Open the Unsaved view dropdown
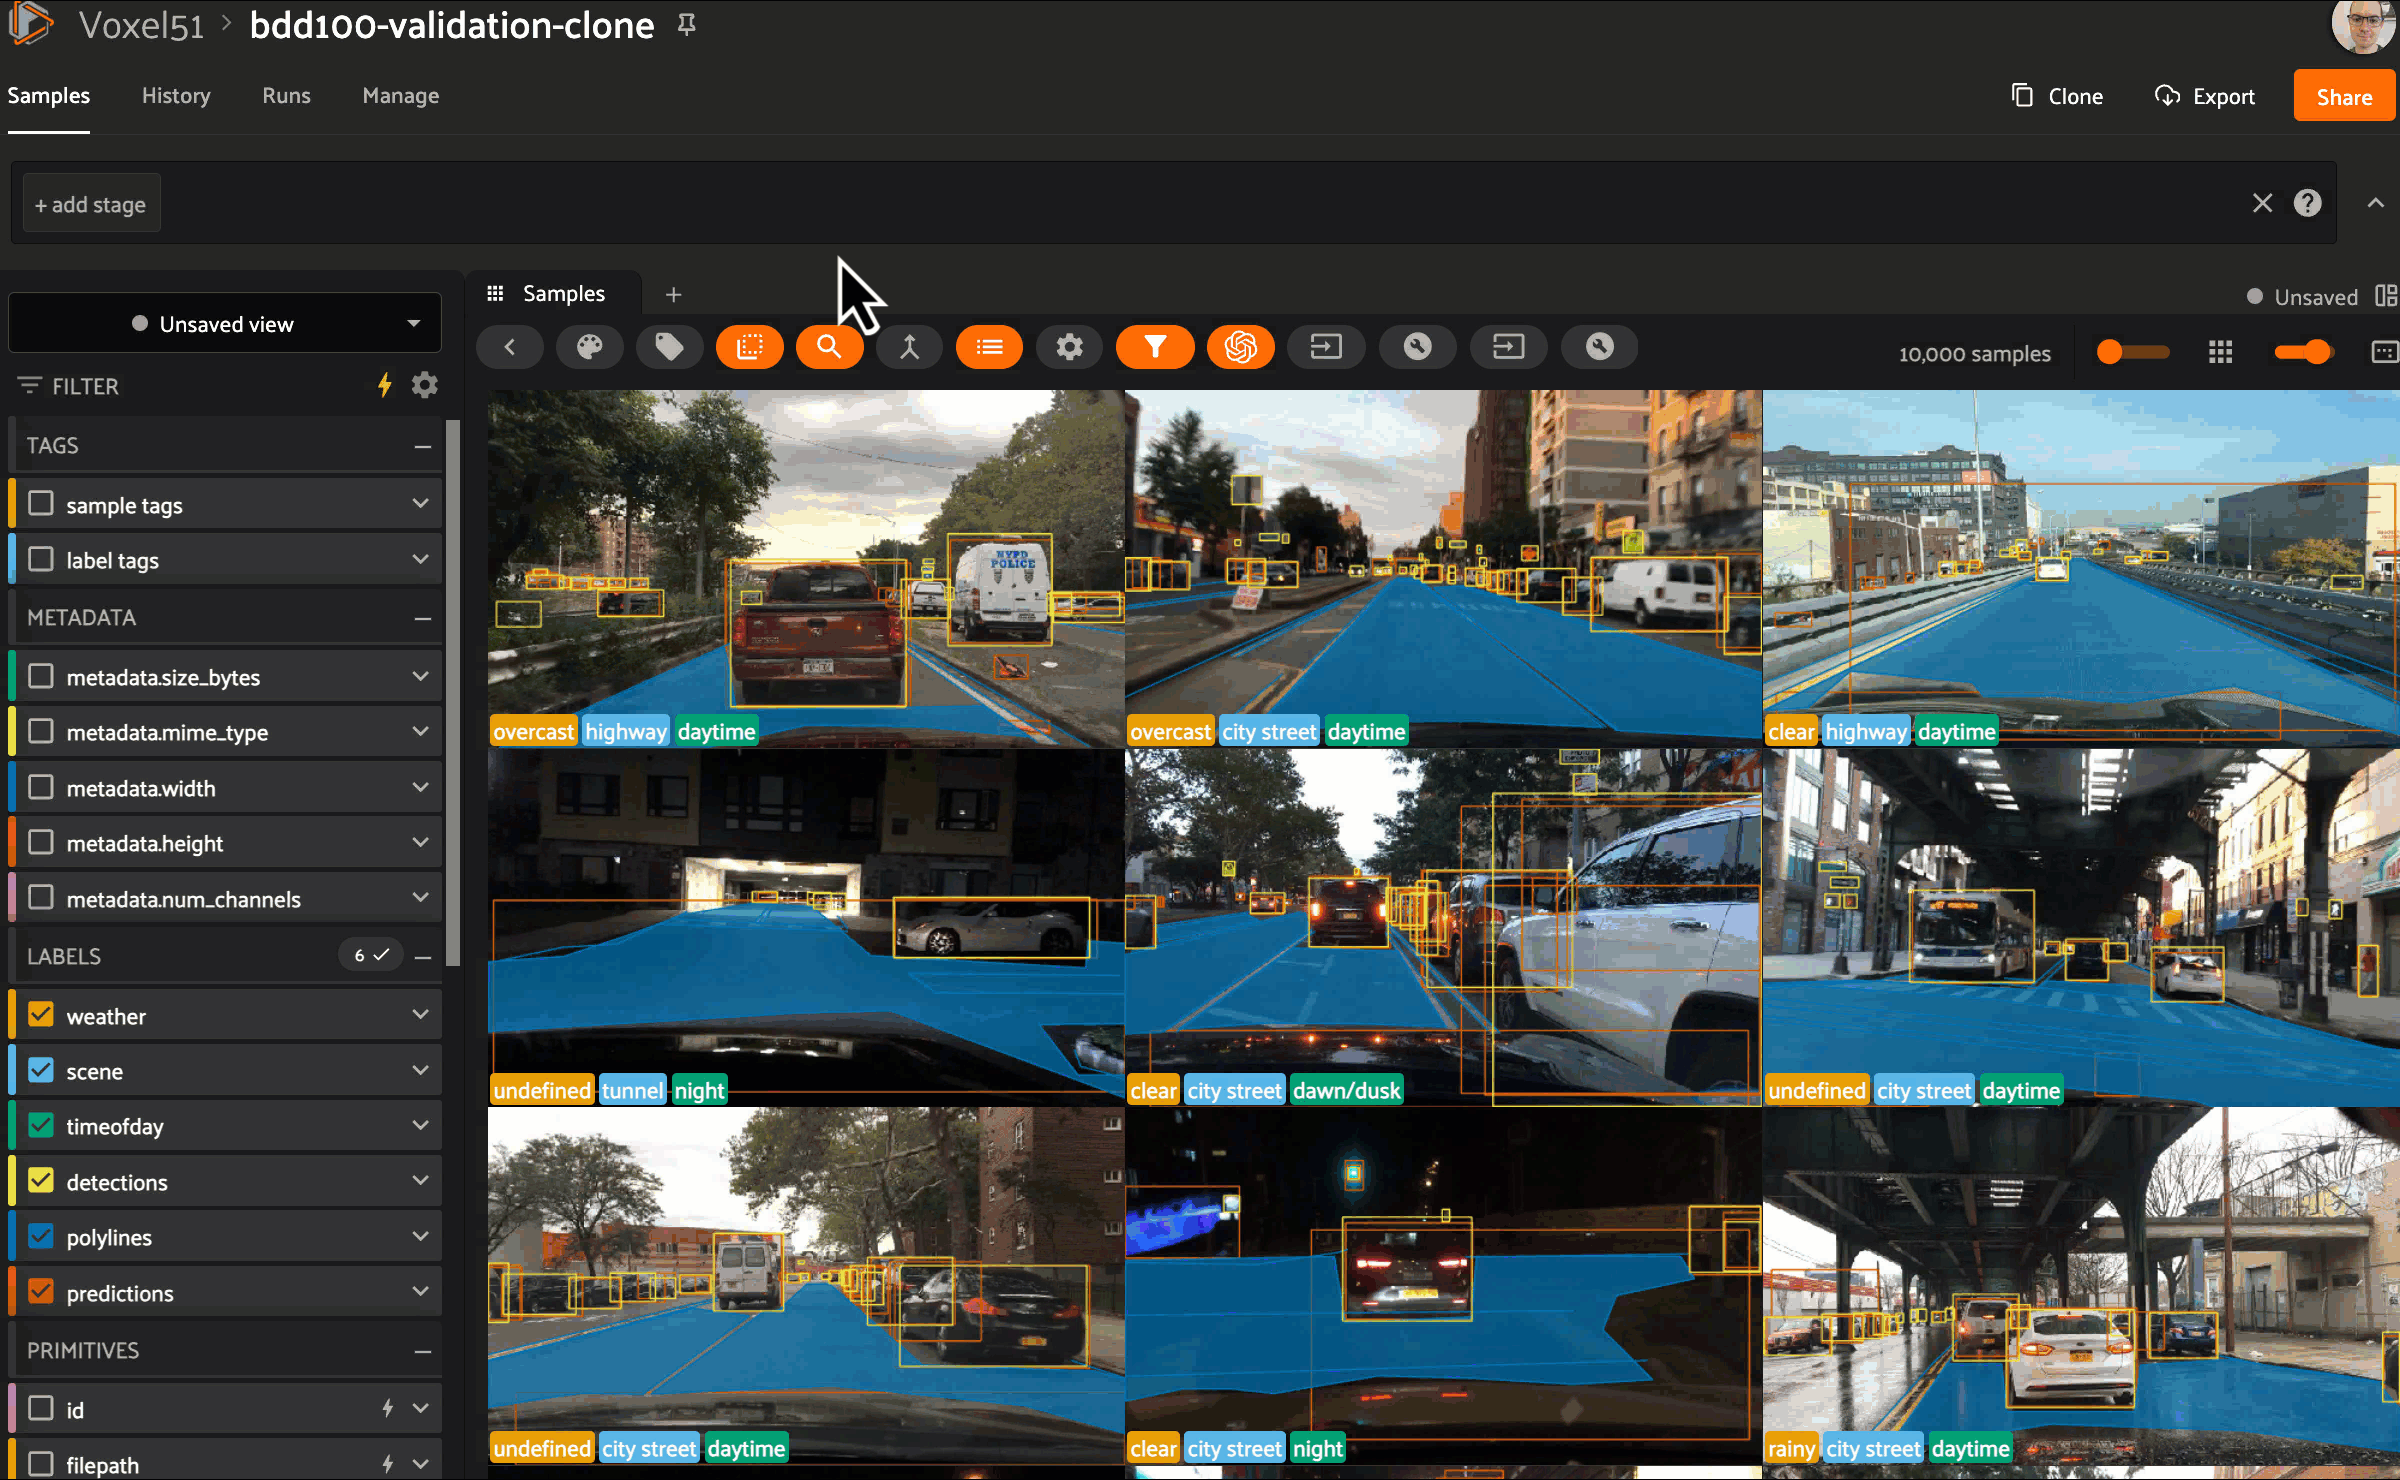 [x=225, y=323]
